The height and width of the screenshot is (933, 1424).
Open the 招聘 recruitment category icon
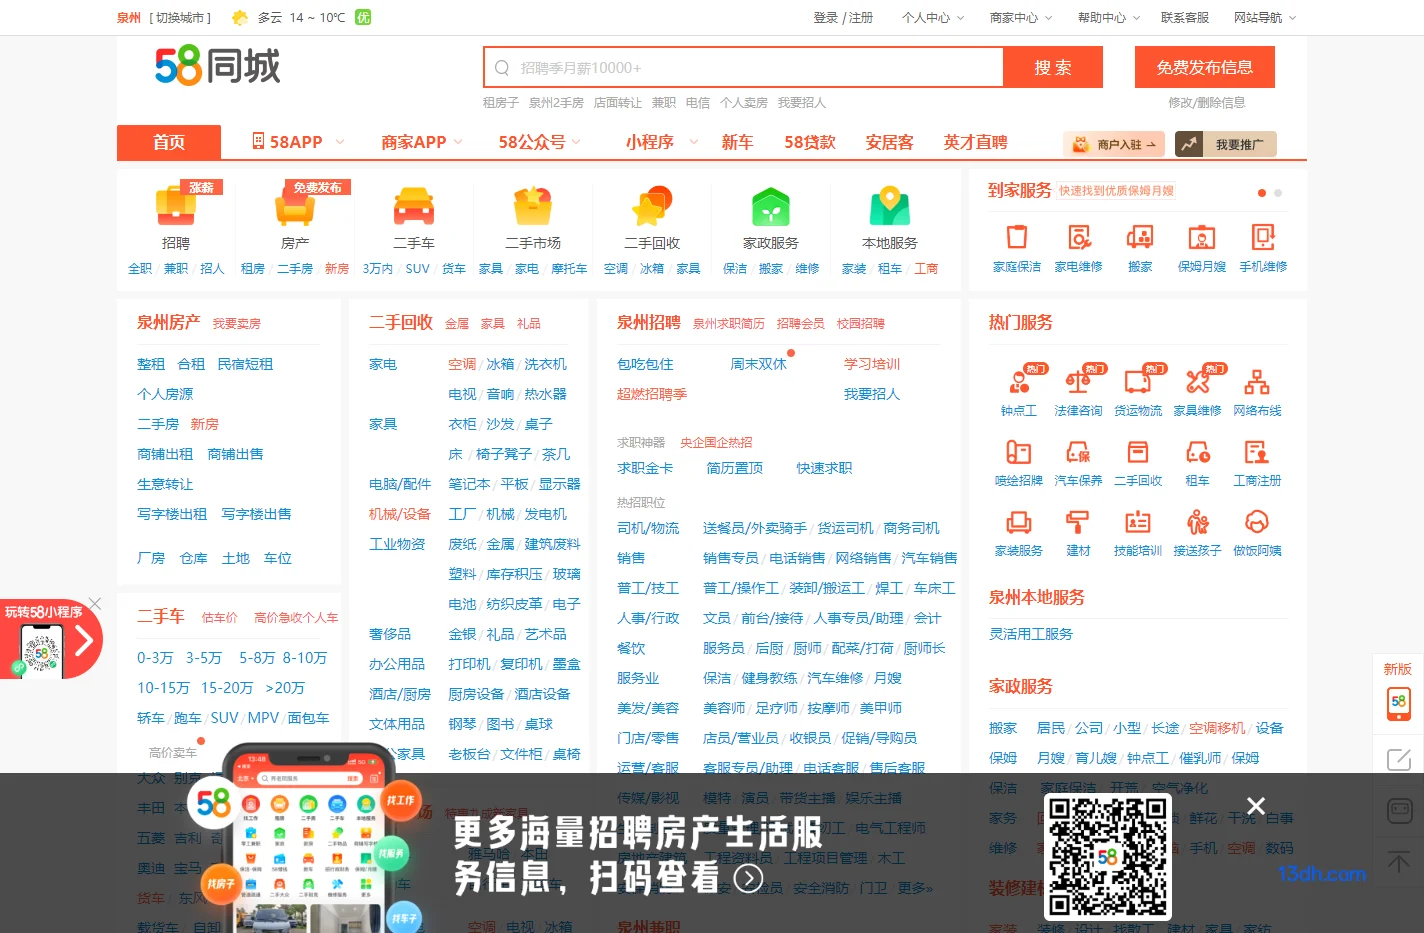176,207
